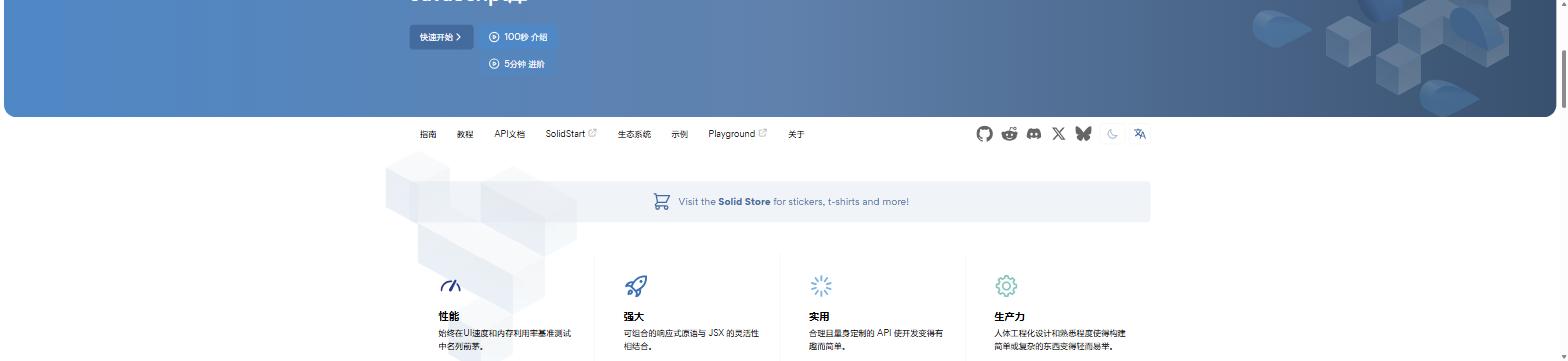Image resolution: width=1568 pixels, height=361 pixels.
Task: Open the Playground nav link
Action: tap(737, 134)
